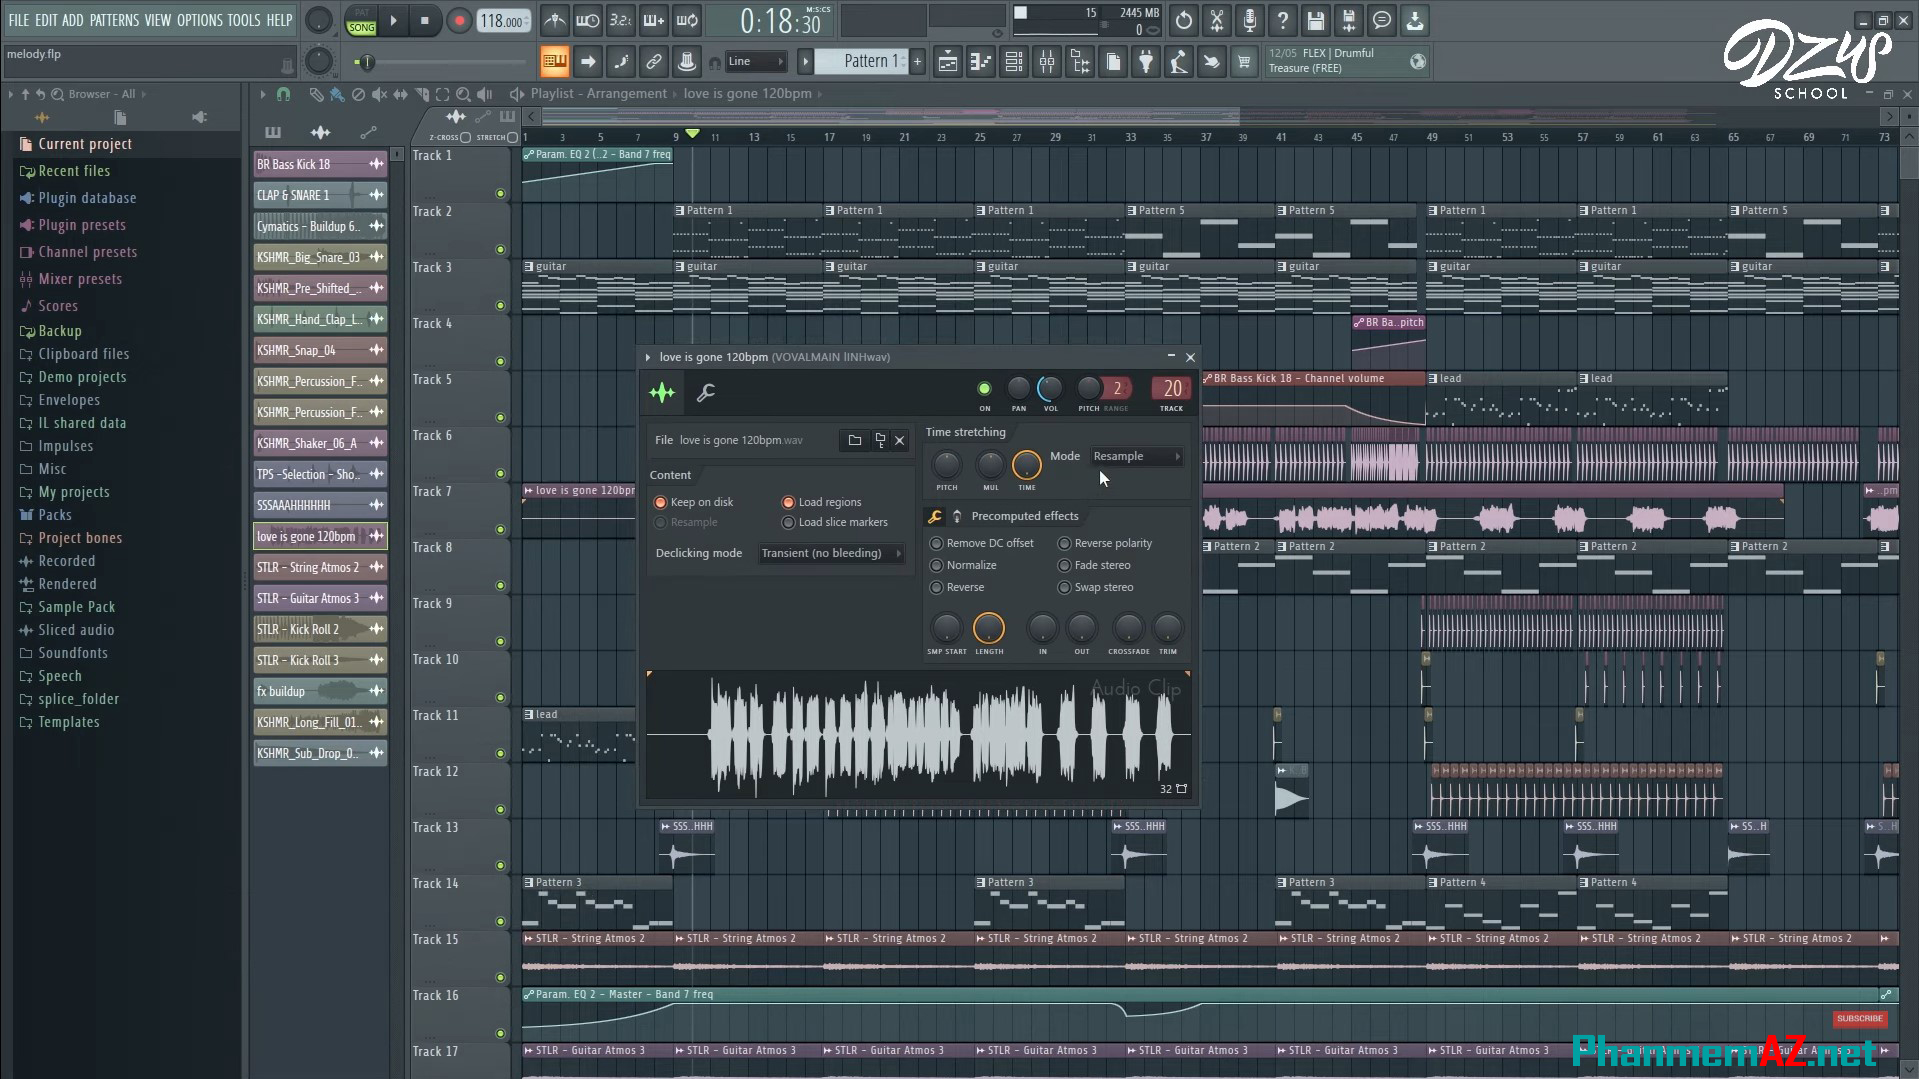
Task: Click the SUBSCRIBE button at bottom right
Action: [x=1860, y=1018]
